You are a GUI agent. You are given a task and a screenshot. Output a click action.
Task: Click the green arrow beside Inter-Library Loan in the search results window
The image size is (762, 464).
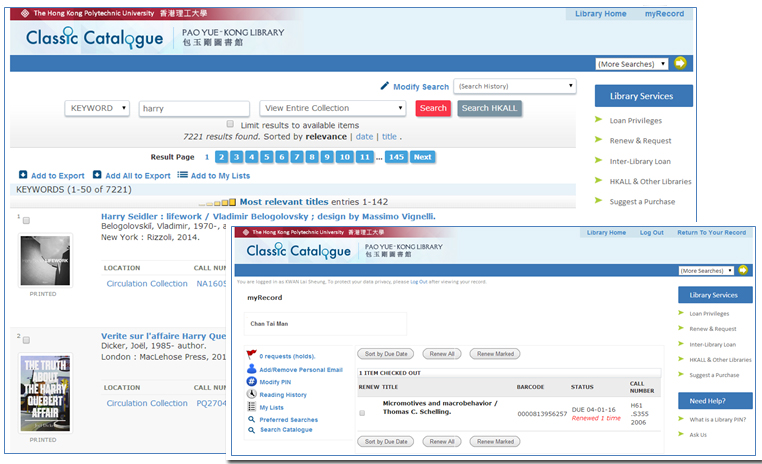598,160
